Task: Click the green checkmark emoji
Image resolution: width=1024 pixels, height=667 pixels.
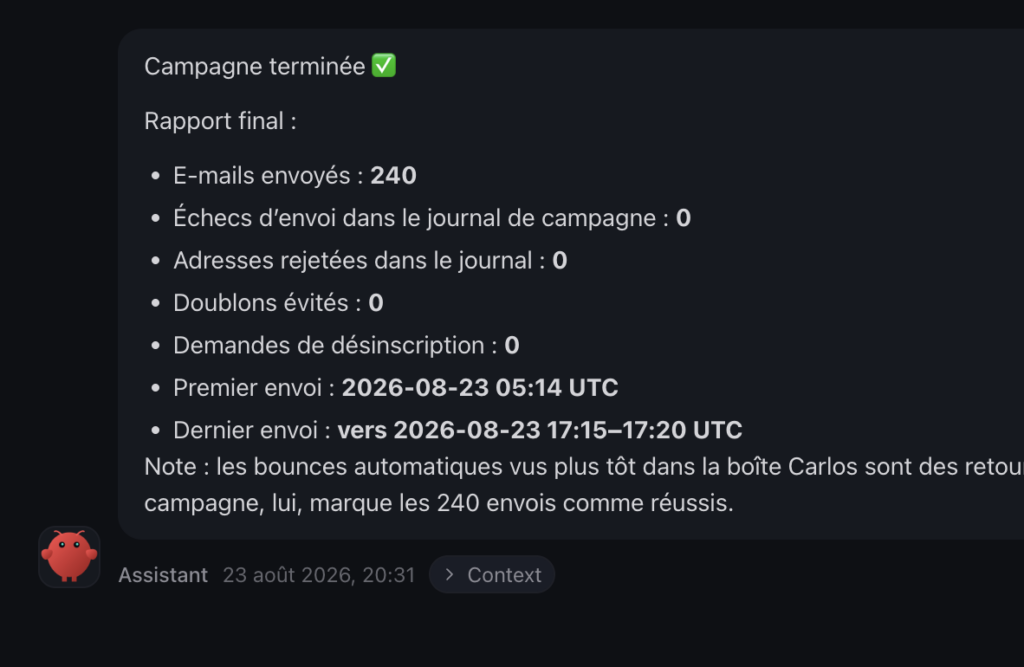Action: click(384, 66)
